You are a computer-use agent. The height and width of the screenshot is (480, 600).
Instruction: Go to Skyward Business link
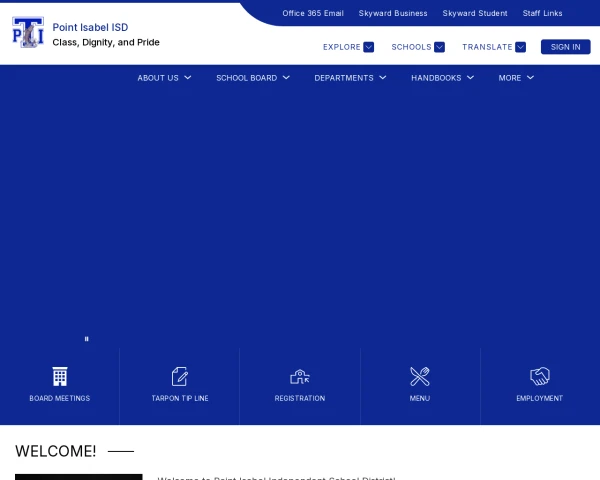pos(393,13)
